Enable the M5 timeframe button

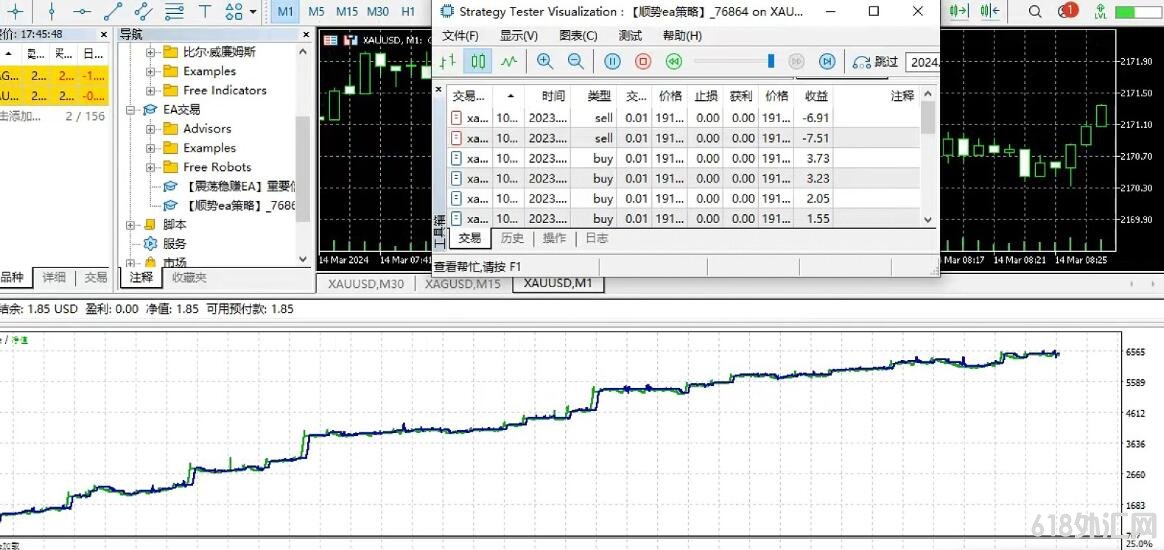316,11
